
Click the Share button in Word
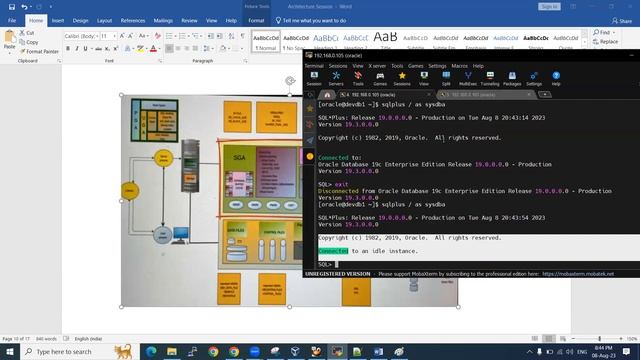pos(622,20)
